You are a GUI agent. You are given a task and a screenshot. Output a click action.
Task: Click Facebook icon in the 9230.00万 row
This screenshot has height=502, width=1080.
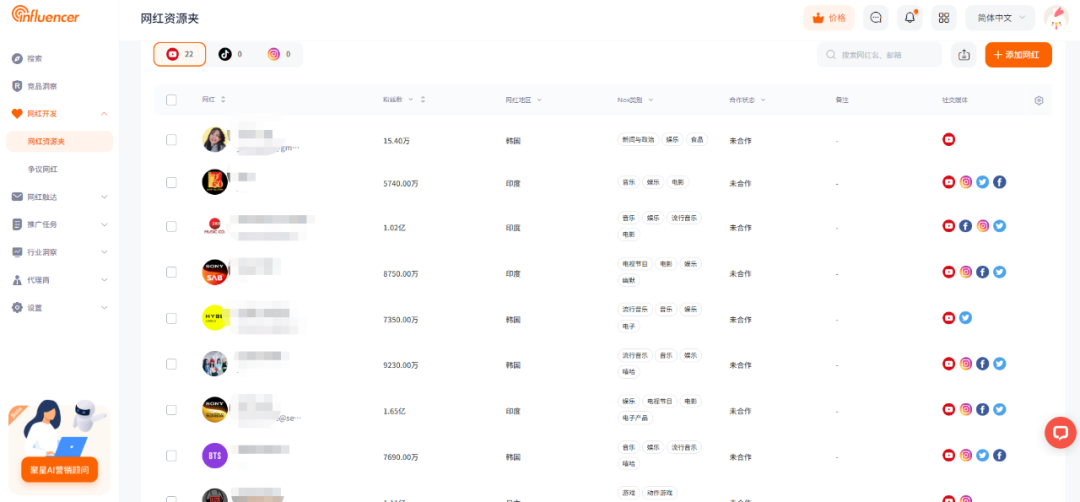(x=982, y=364)
